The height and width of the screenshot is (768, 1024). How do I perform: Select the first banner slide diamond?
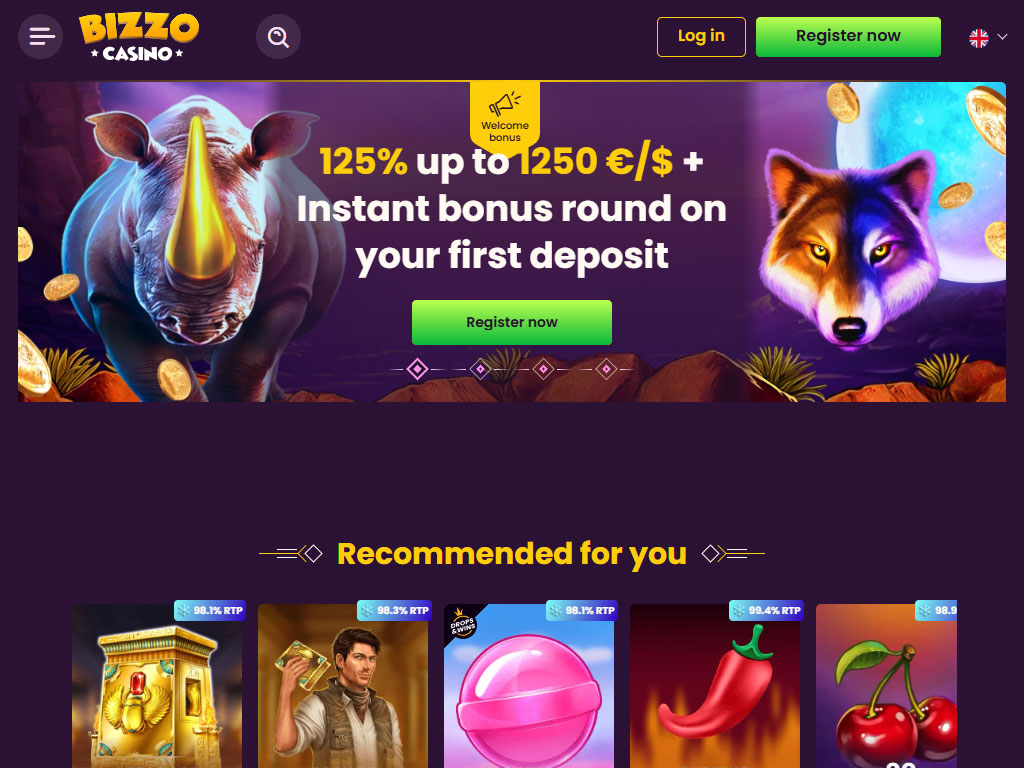(x=417, y=369)
